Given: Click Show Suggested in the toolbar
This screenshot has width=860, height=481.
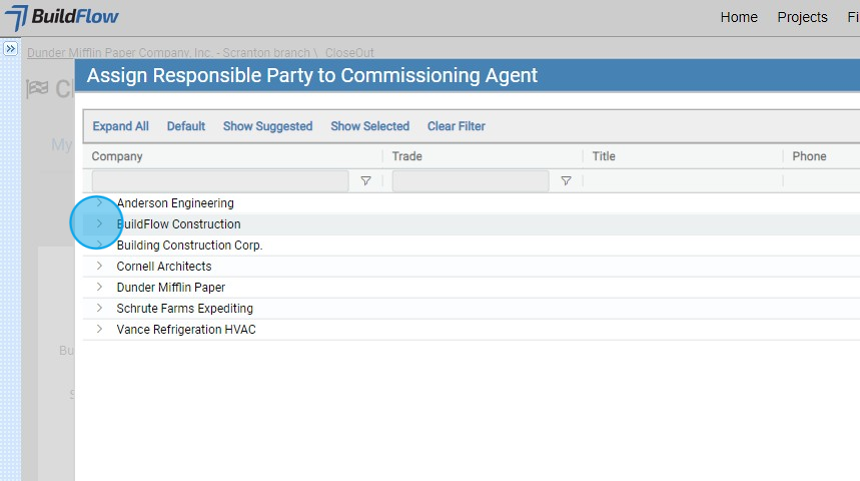Looking at the screenshot, I should click(267, 126).
